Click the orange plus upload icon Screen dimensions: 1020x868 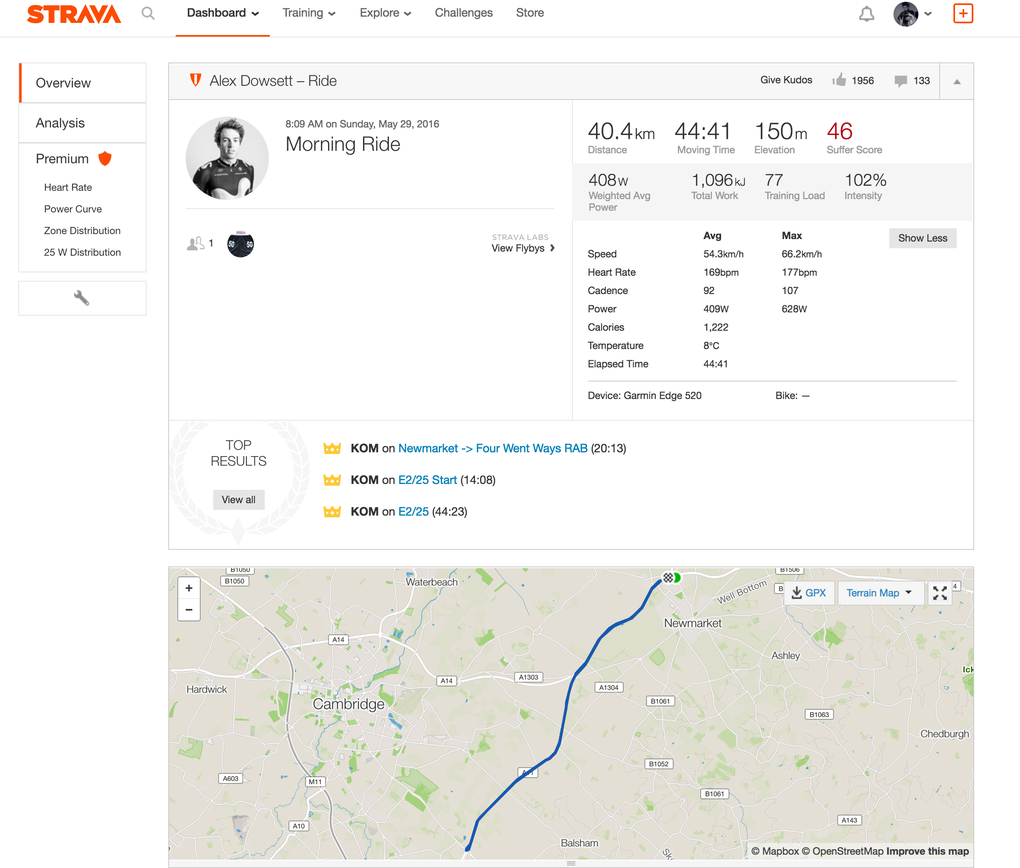coord(962,14)
